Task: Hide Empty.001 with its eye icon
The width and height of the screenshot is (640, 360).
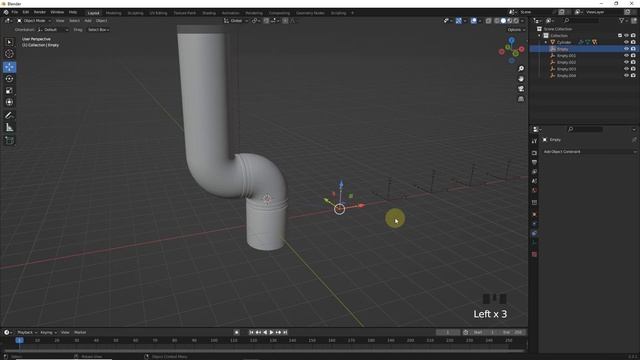Action: point(626,56)
